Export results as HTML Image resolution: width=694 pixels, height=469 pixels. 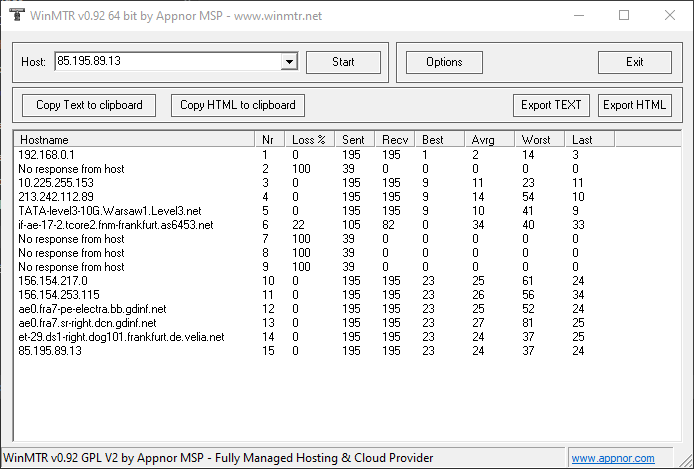tap(635, 105)
